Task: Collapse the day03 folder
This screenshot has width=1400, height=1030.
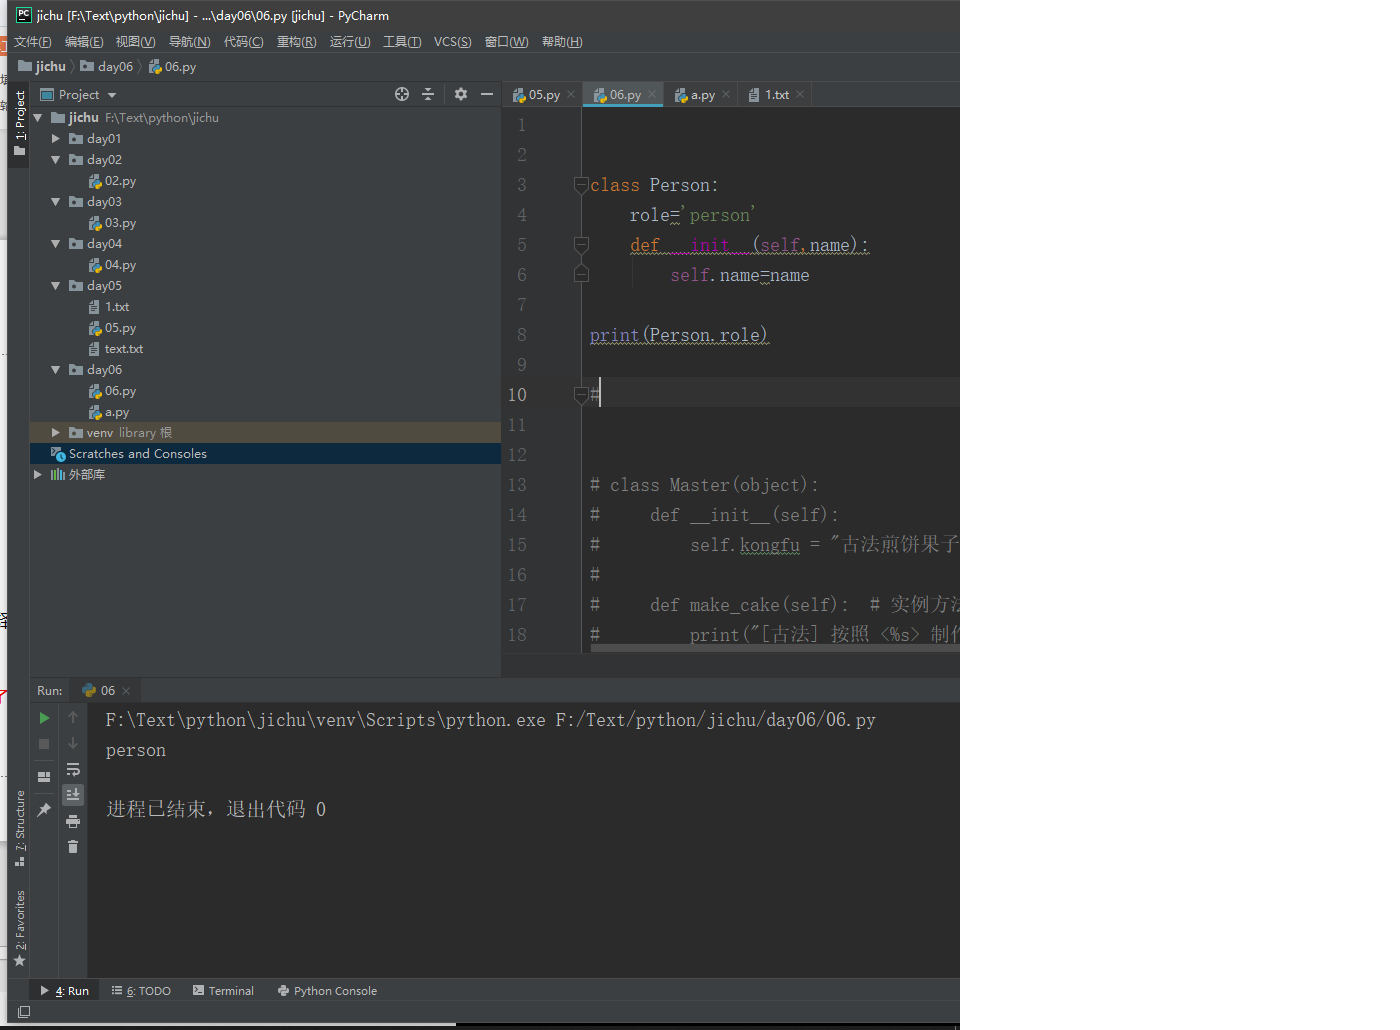Action: 56,202
